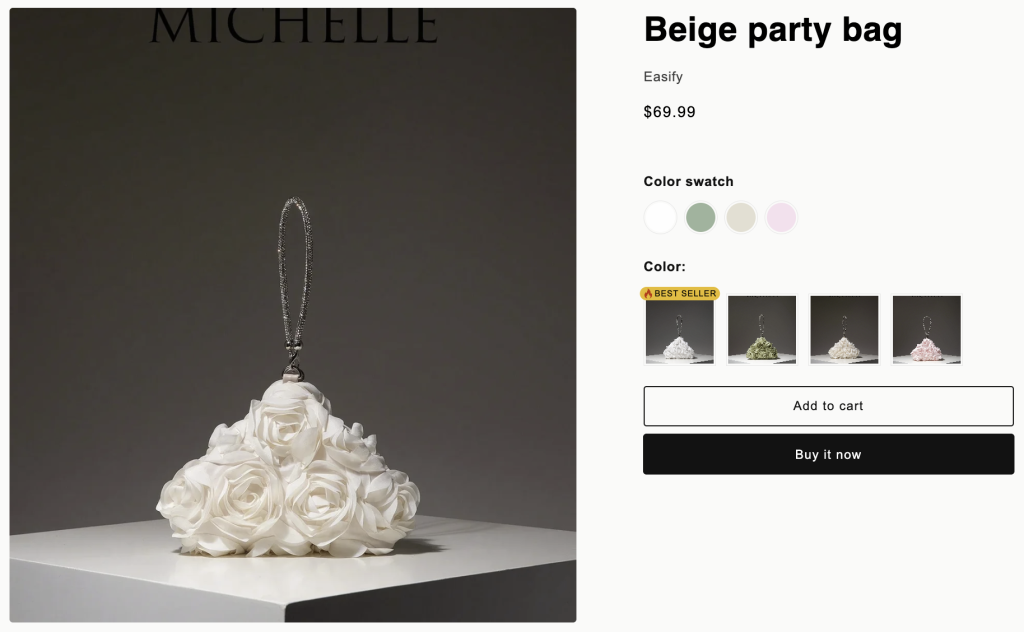The height and width of the screenshot is (632, 1024).
Task: Select the white bag thumbnail variant
Action: [679, 330]
